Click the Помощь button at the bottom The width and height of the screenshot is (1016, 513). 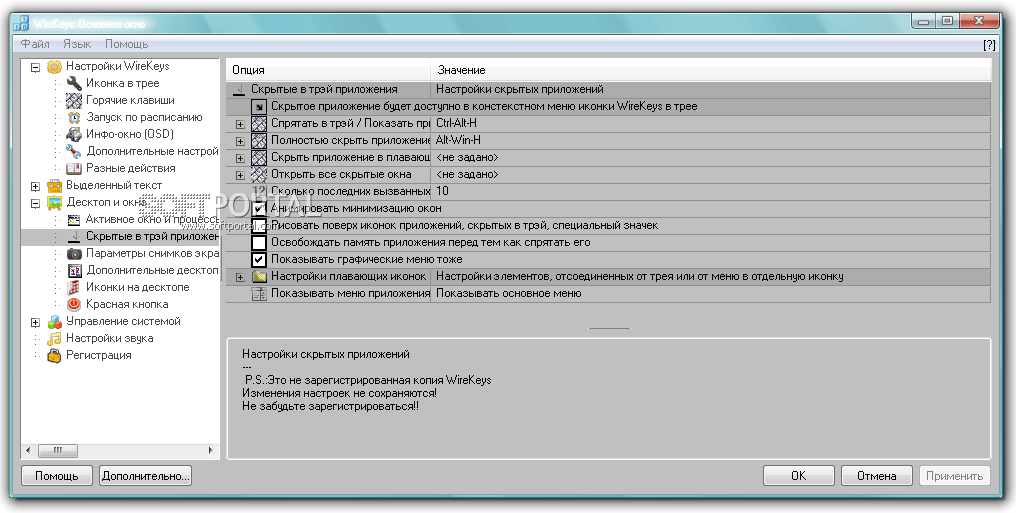57,476
